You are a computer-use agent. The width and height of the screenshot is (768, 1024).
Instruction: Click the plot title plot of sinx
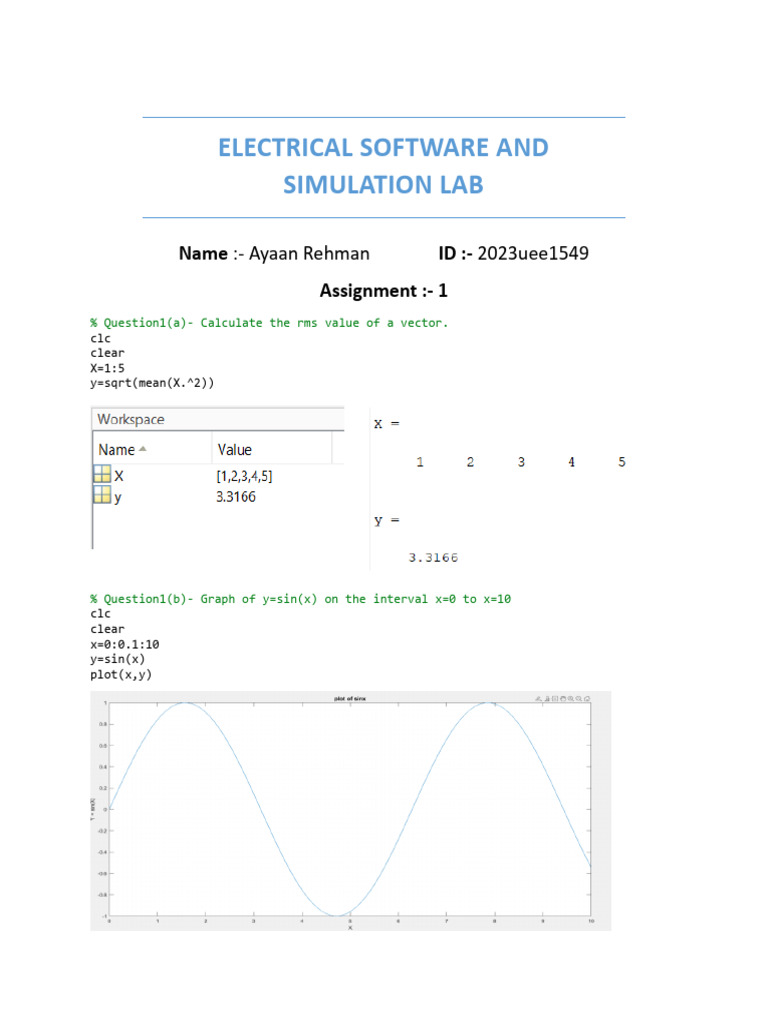[x=350, y=698]
